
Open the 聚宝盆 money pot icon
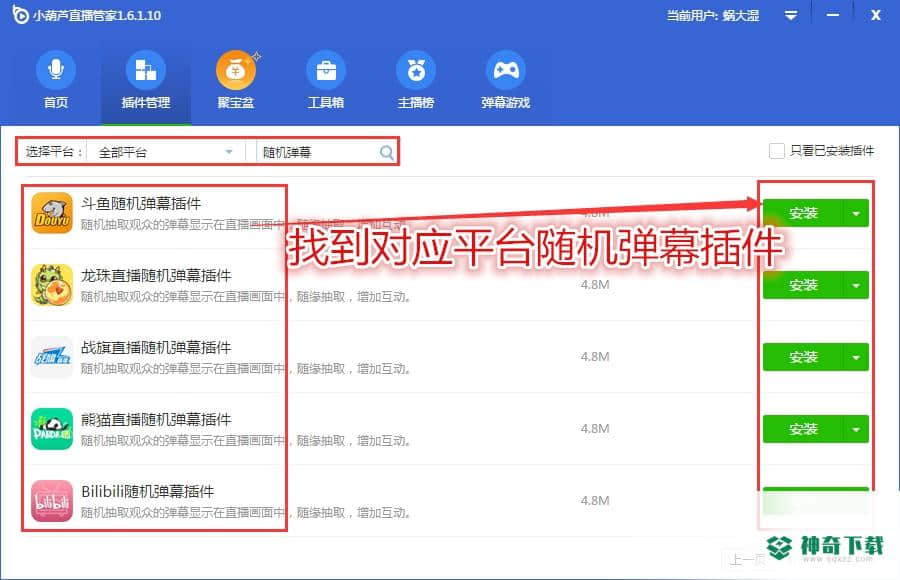(x=236, y=69)
